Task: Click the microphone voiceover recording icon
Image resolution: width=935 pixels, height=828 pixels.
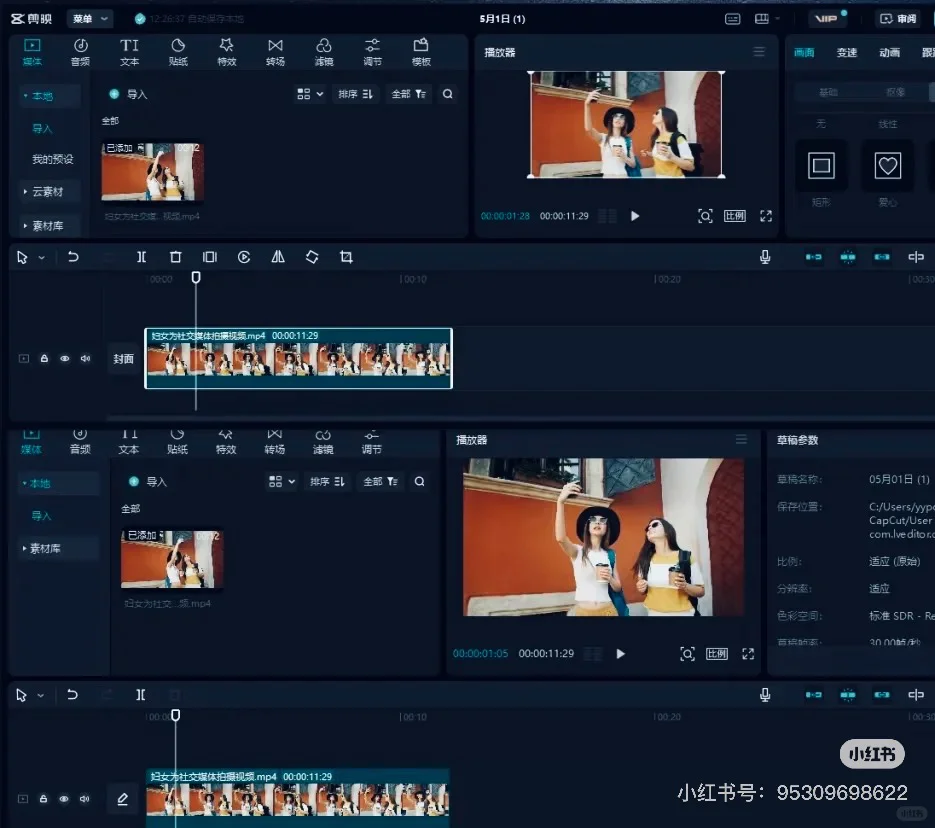Action: [x=765, y=257]
